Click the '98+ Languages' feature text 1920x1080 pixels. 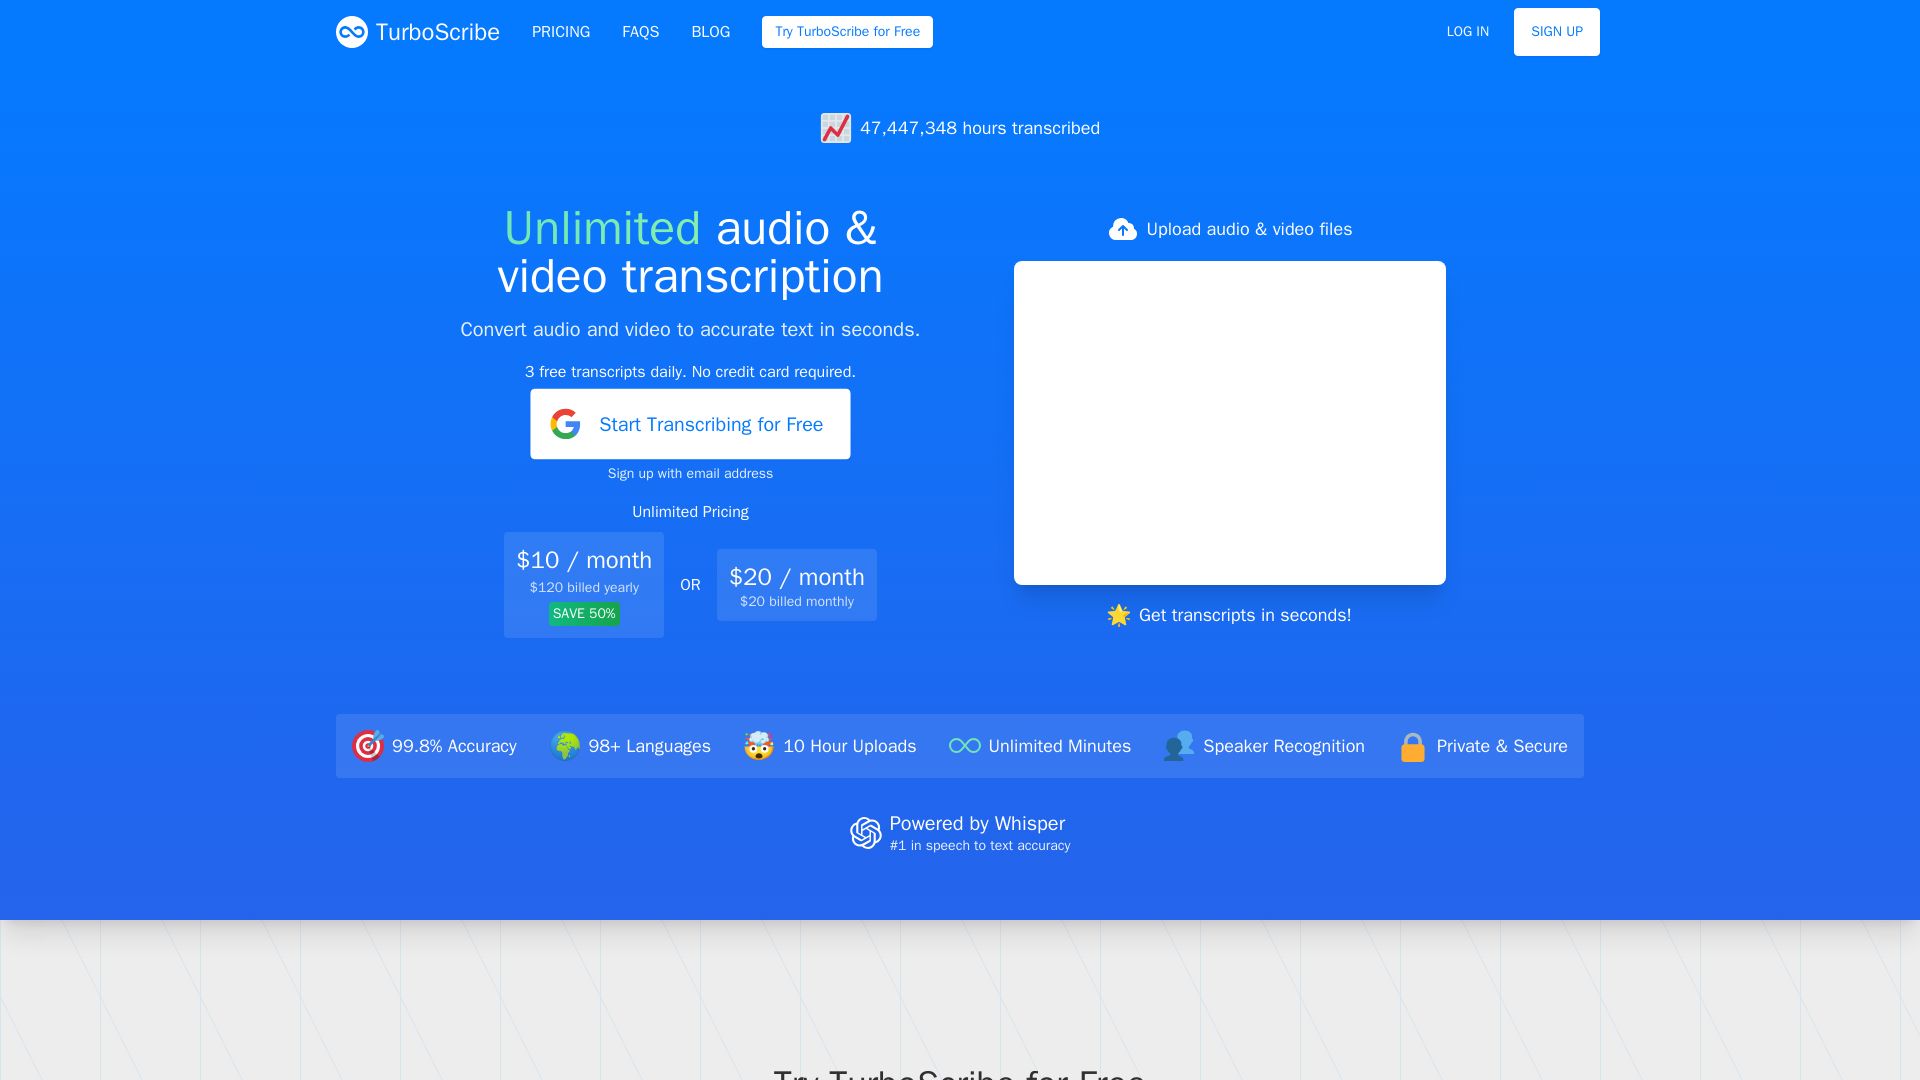point(650,746)
